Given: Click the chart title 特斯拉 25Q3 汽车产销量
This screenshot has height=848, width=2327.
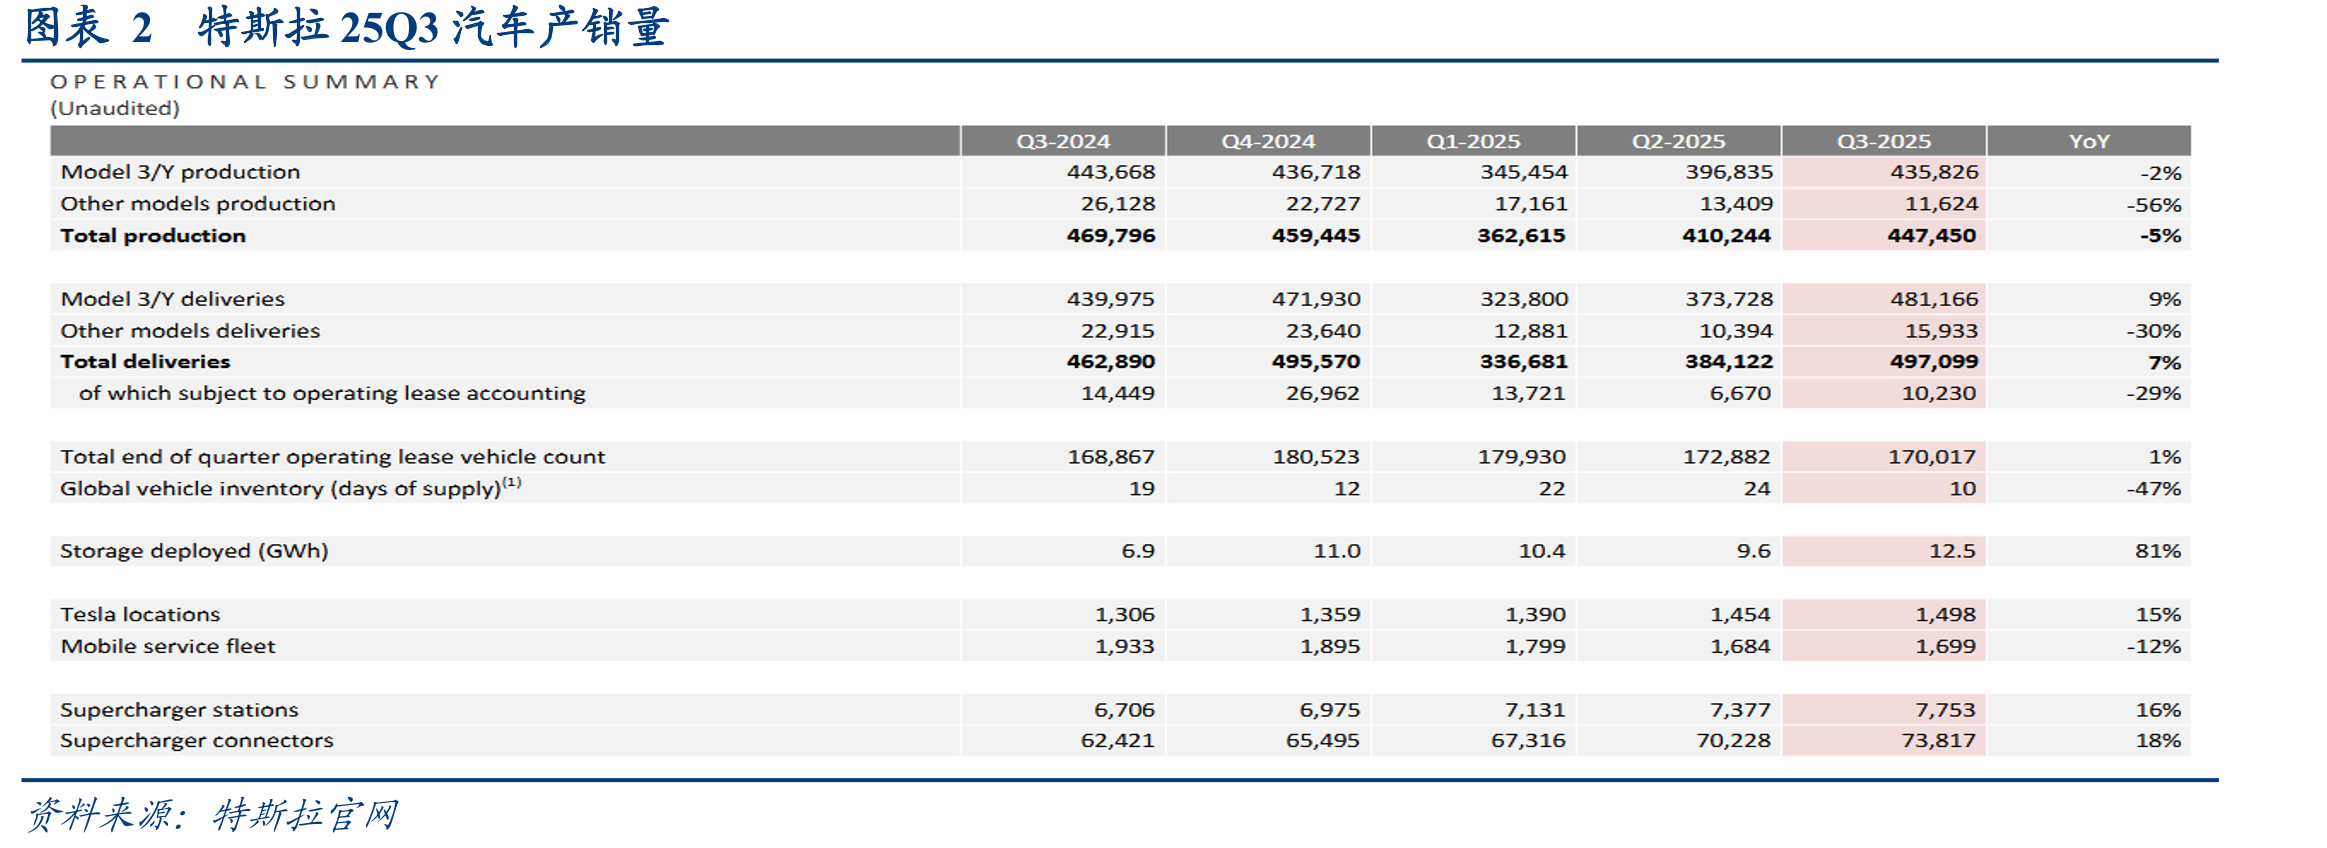Looking at the screenshot, I should 432,27.
